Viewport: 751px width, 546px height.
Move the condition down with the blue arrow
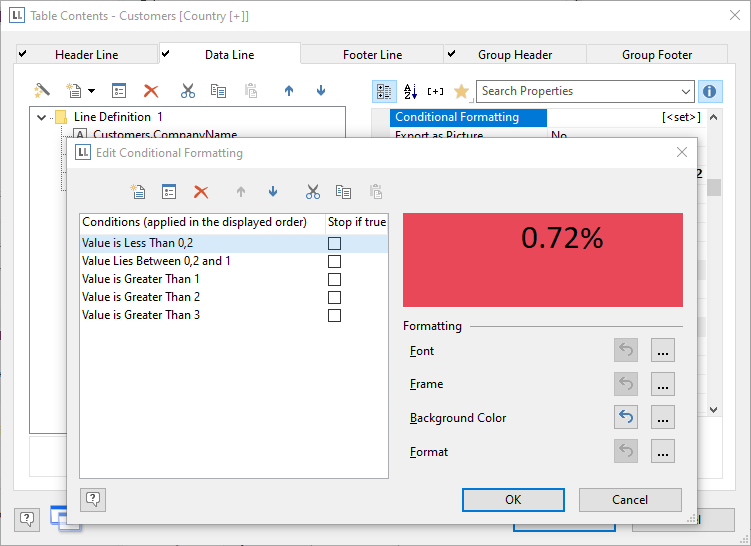coord(273,192)
